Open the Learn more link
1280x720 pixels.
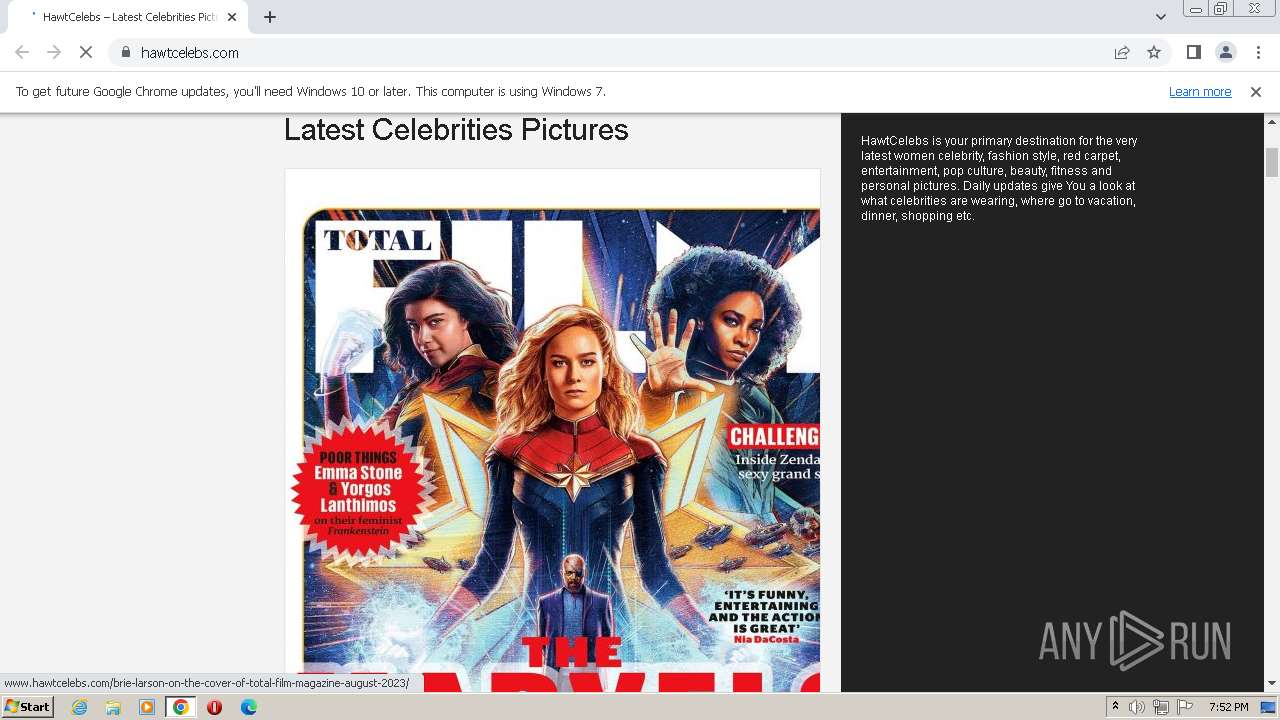1200,91
